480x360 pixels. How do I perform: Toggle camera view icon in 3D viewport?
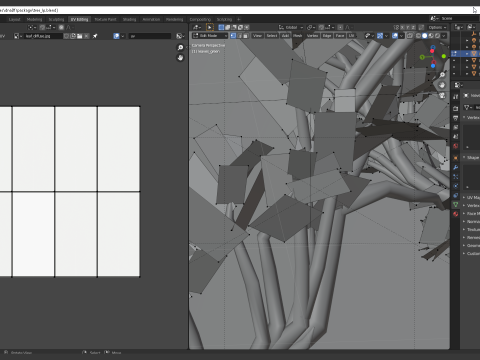pyautogui.click(x=442, y=96)
